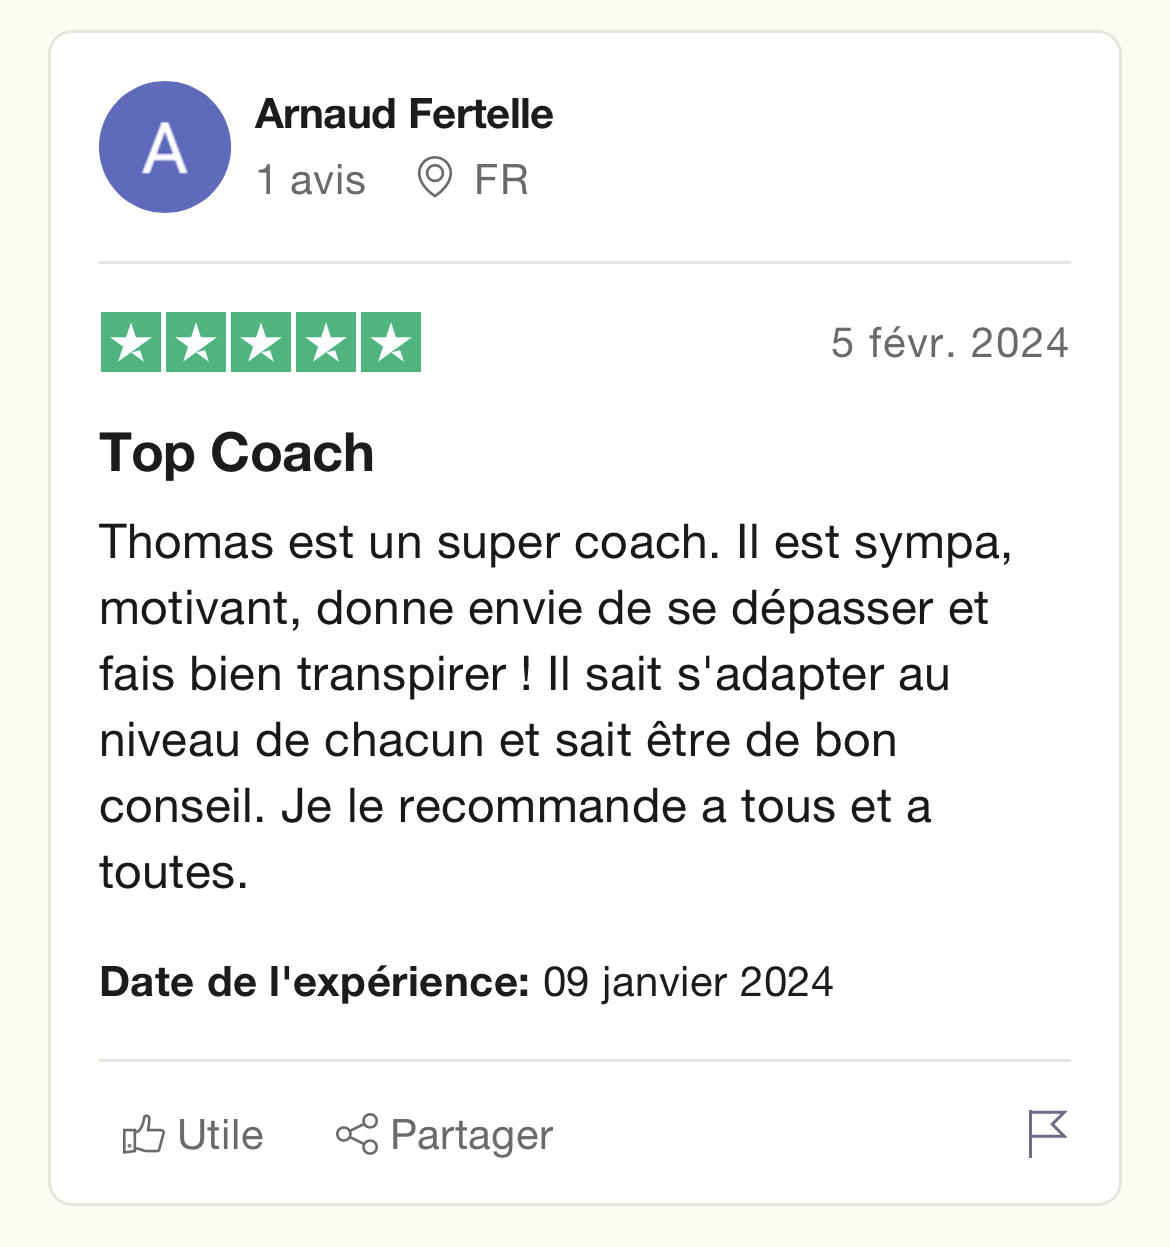Screen dimensions: 1170x1247
Task: Click the "Date de l'expérience" bold label
Action: point(315,982)
